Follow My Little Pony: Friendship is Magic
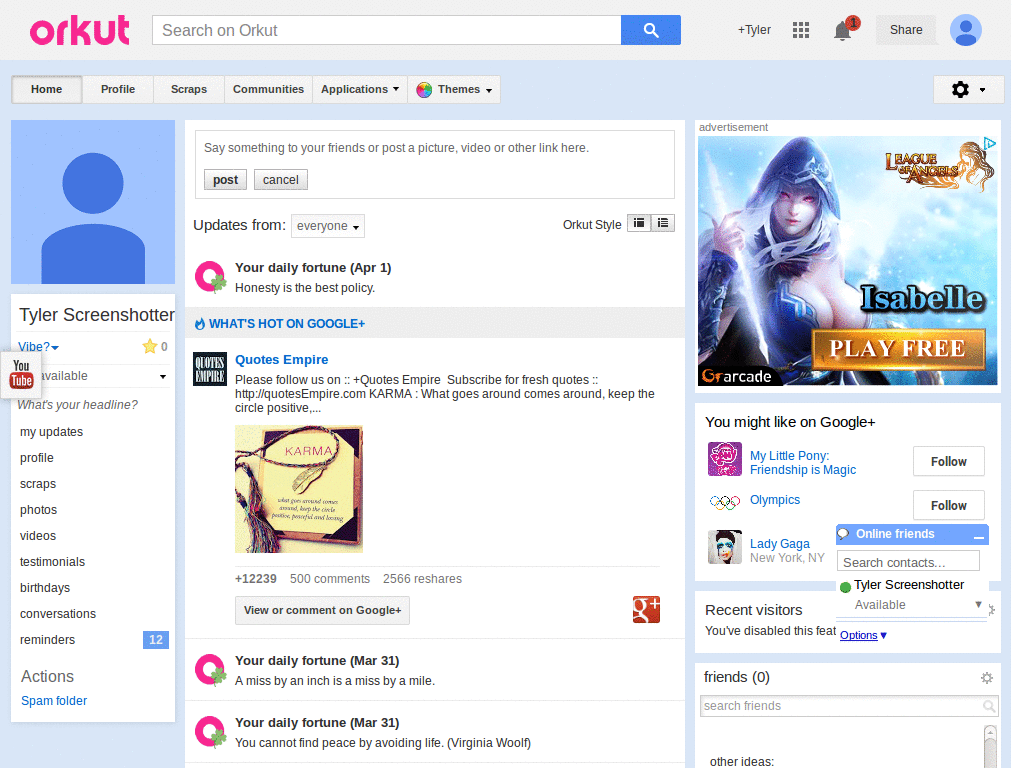Image resolution: width=1024 pixels, height=768 pixels. click(x=948, y=462)
